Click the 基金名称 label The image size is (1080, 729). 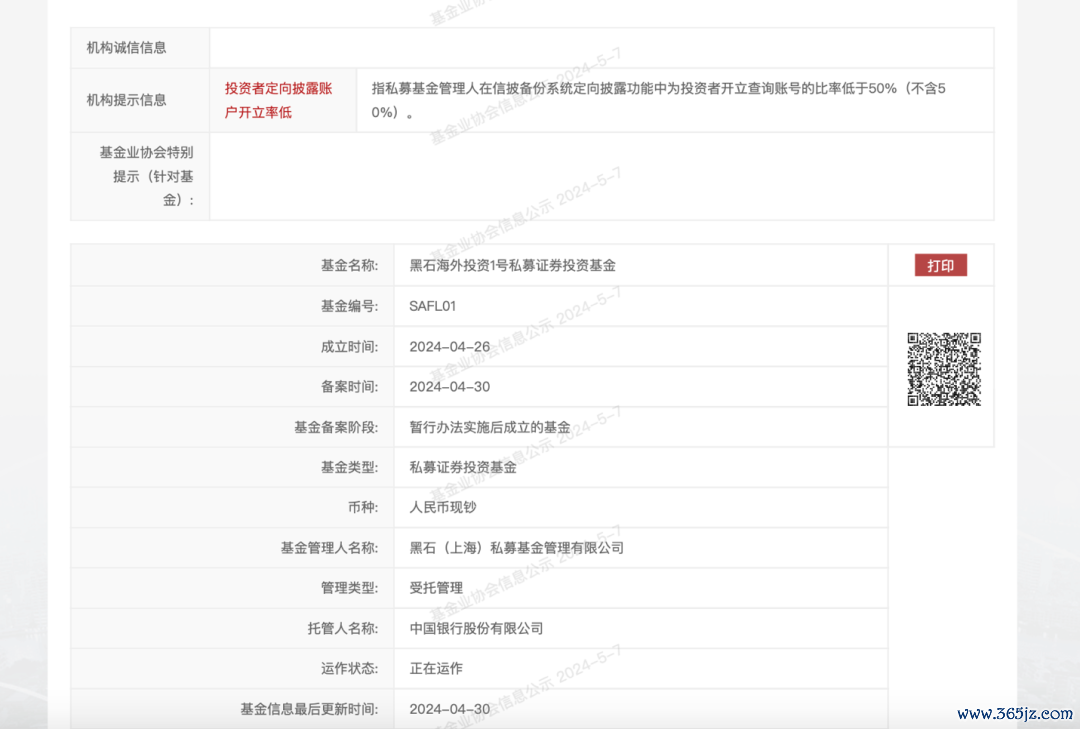click(x=349, y=265)
